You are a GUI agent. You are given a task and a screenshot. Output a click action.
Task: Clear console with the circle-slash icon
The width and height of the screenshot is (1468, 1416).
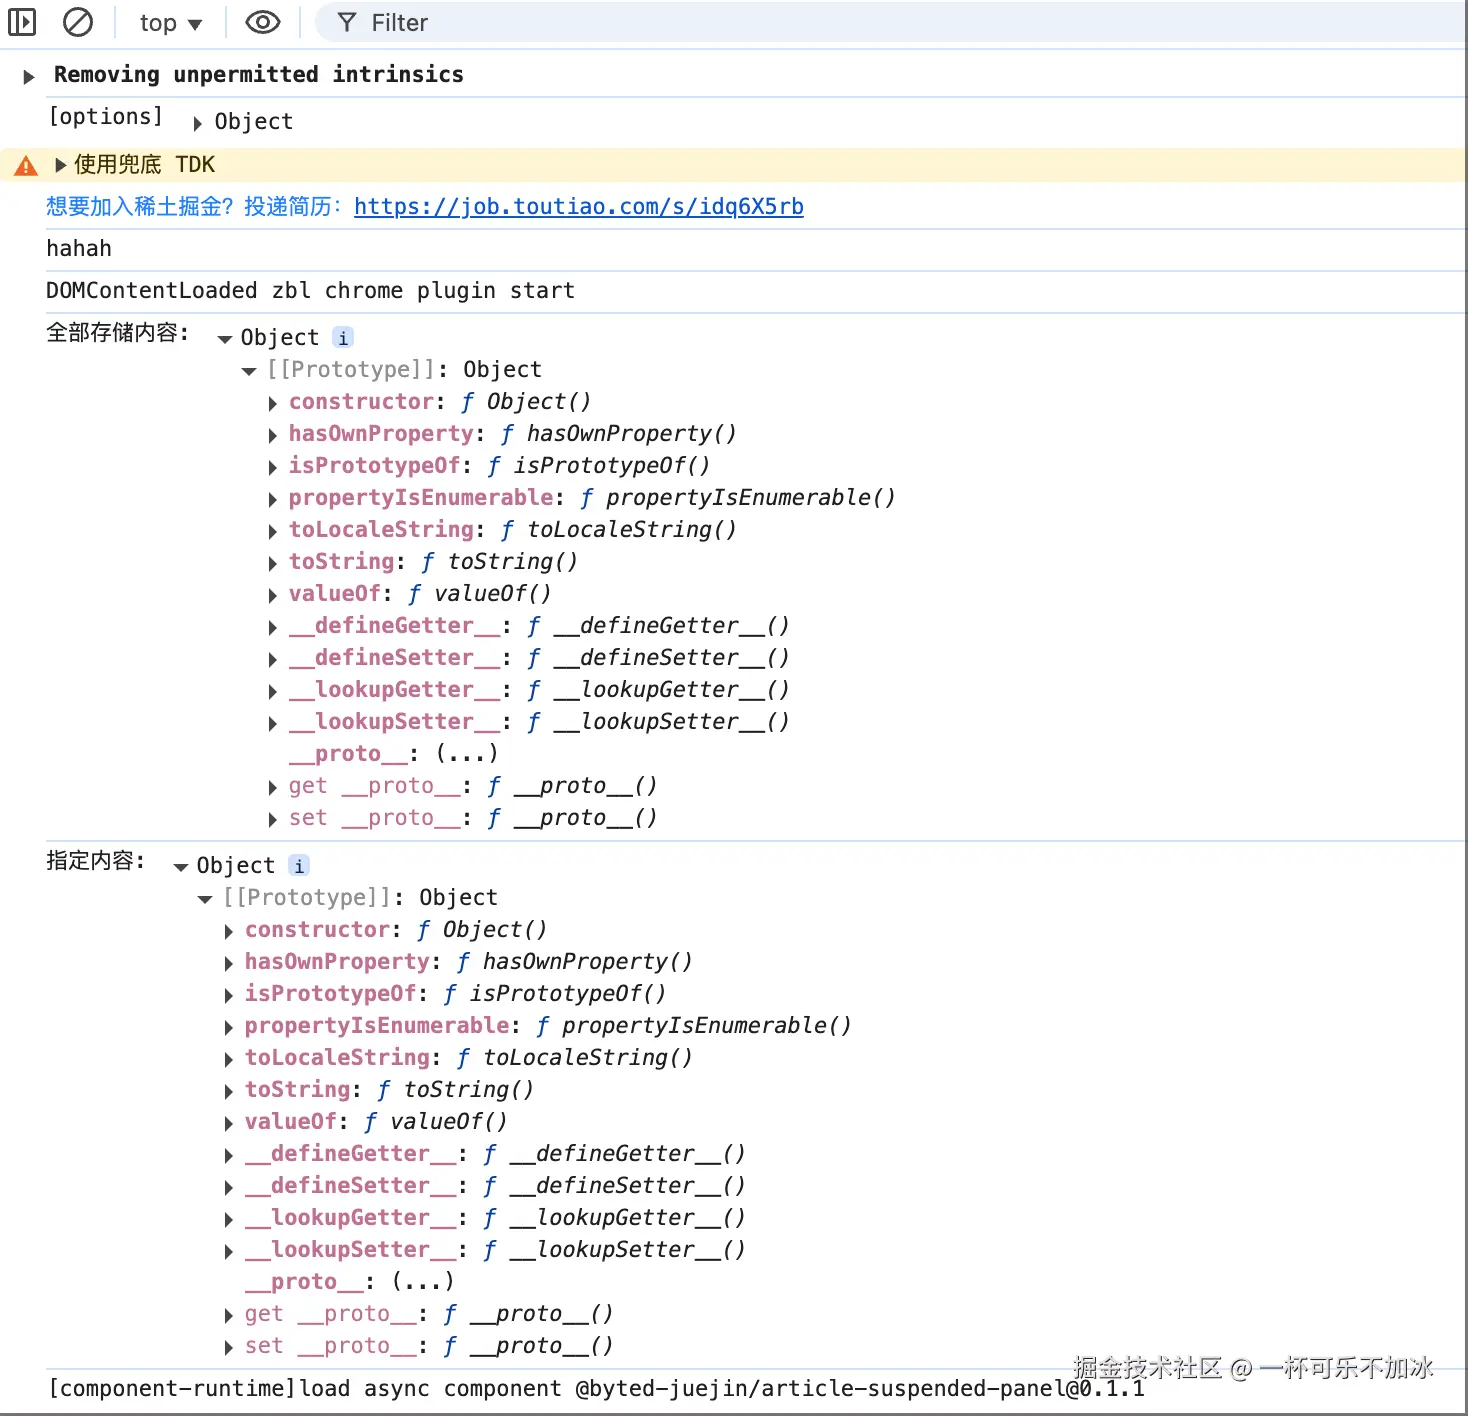pyautogui.click(x=77, y=22)
